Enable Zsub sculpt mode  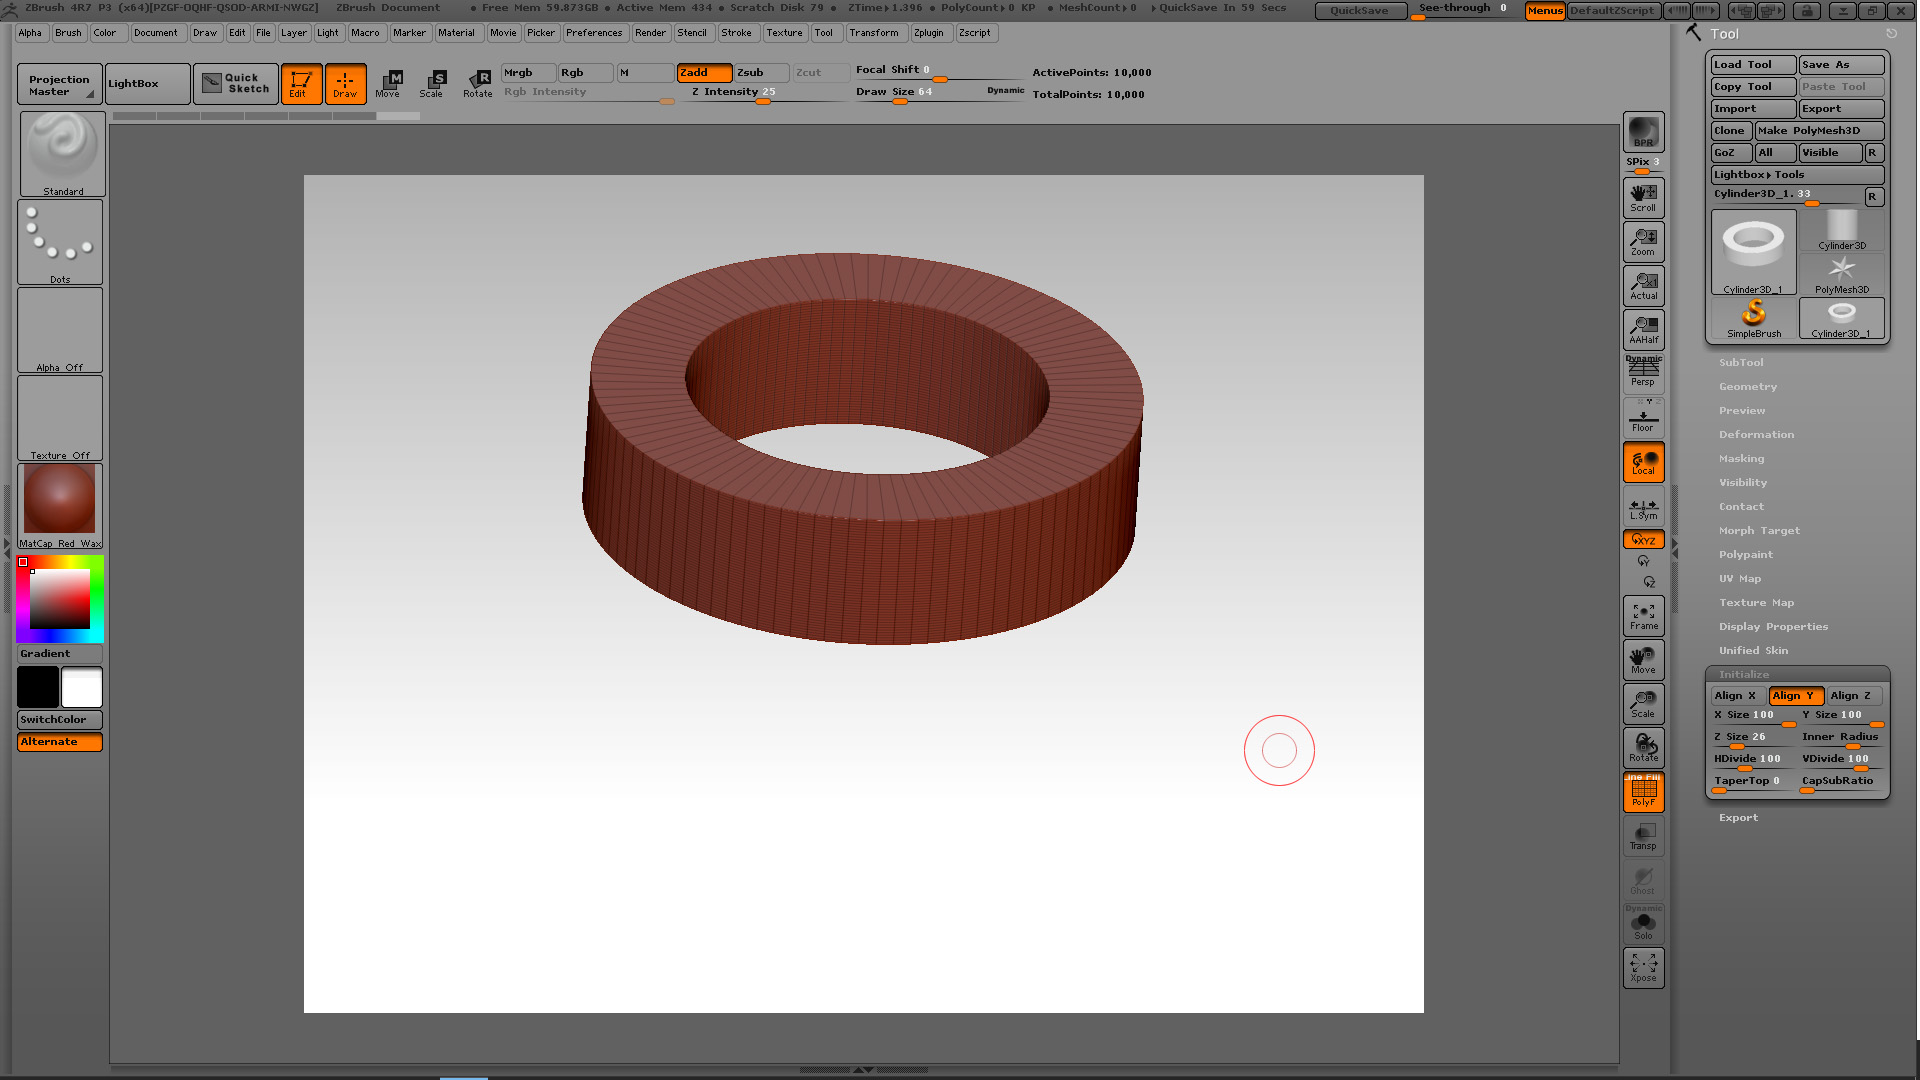coord(761,73)
